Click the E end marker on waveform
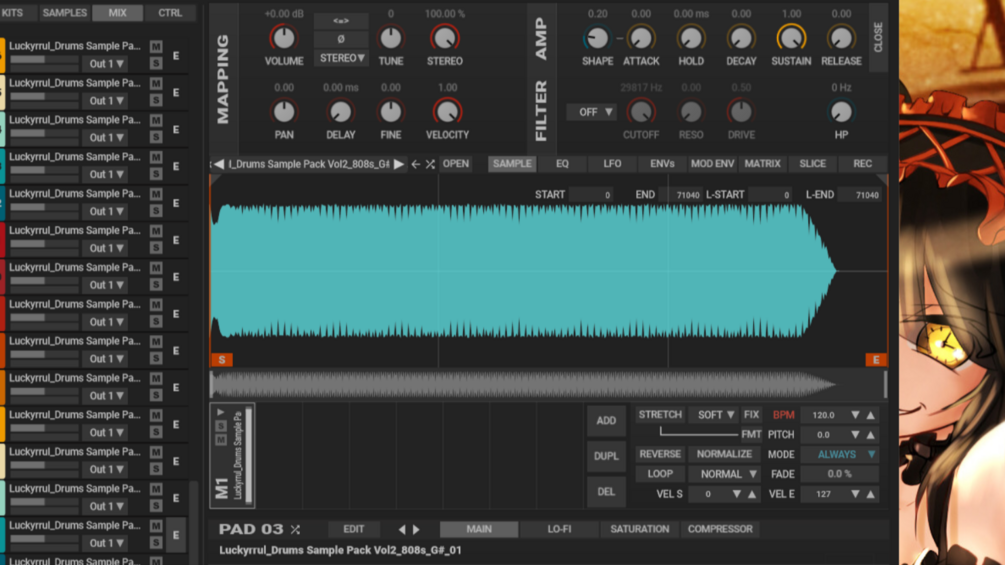Viewport: 1005px width, 565px height. 876,359
